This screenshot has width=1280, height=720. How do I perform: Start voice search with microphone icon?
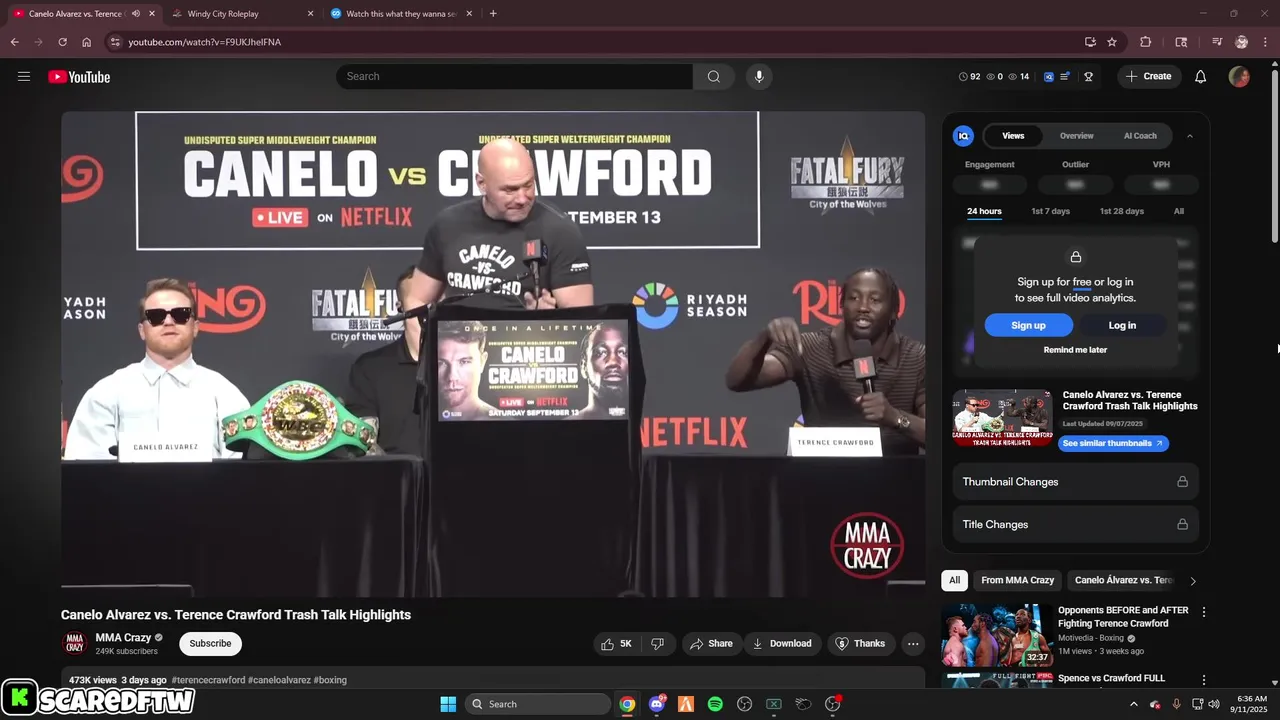[x=759, y=76]
